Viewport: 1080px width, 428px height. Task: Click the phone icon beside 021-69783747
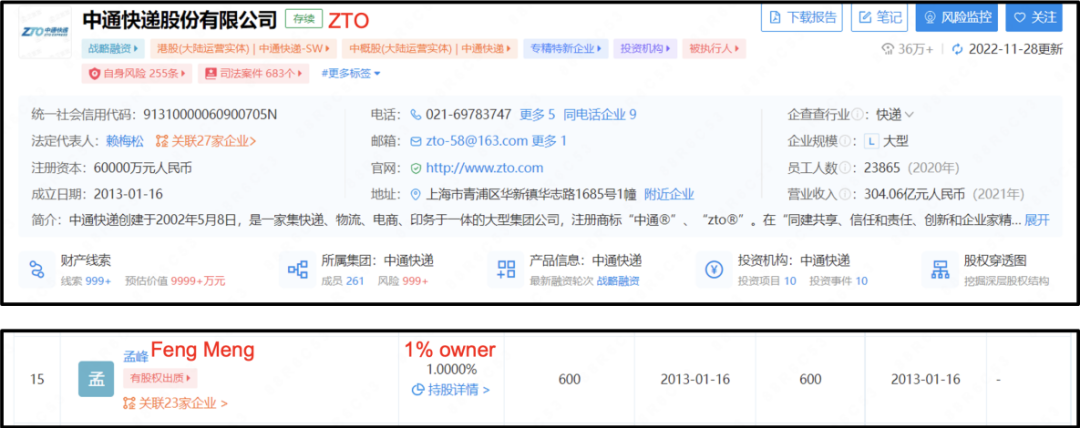coord(415,114)
